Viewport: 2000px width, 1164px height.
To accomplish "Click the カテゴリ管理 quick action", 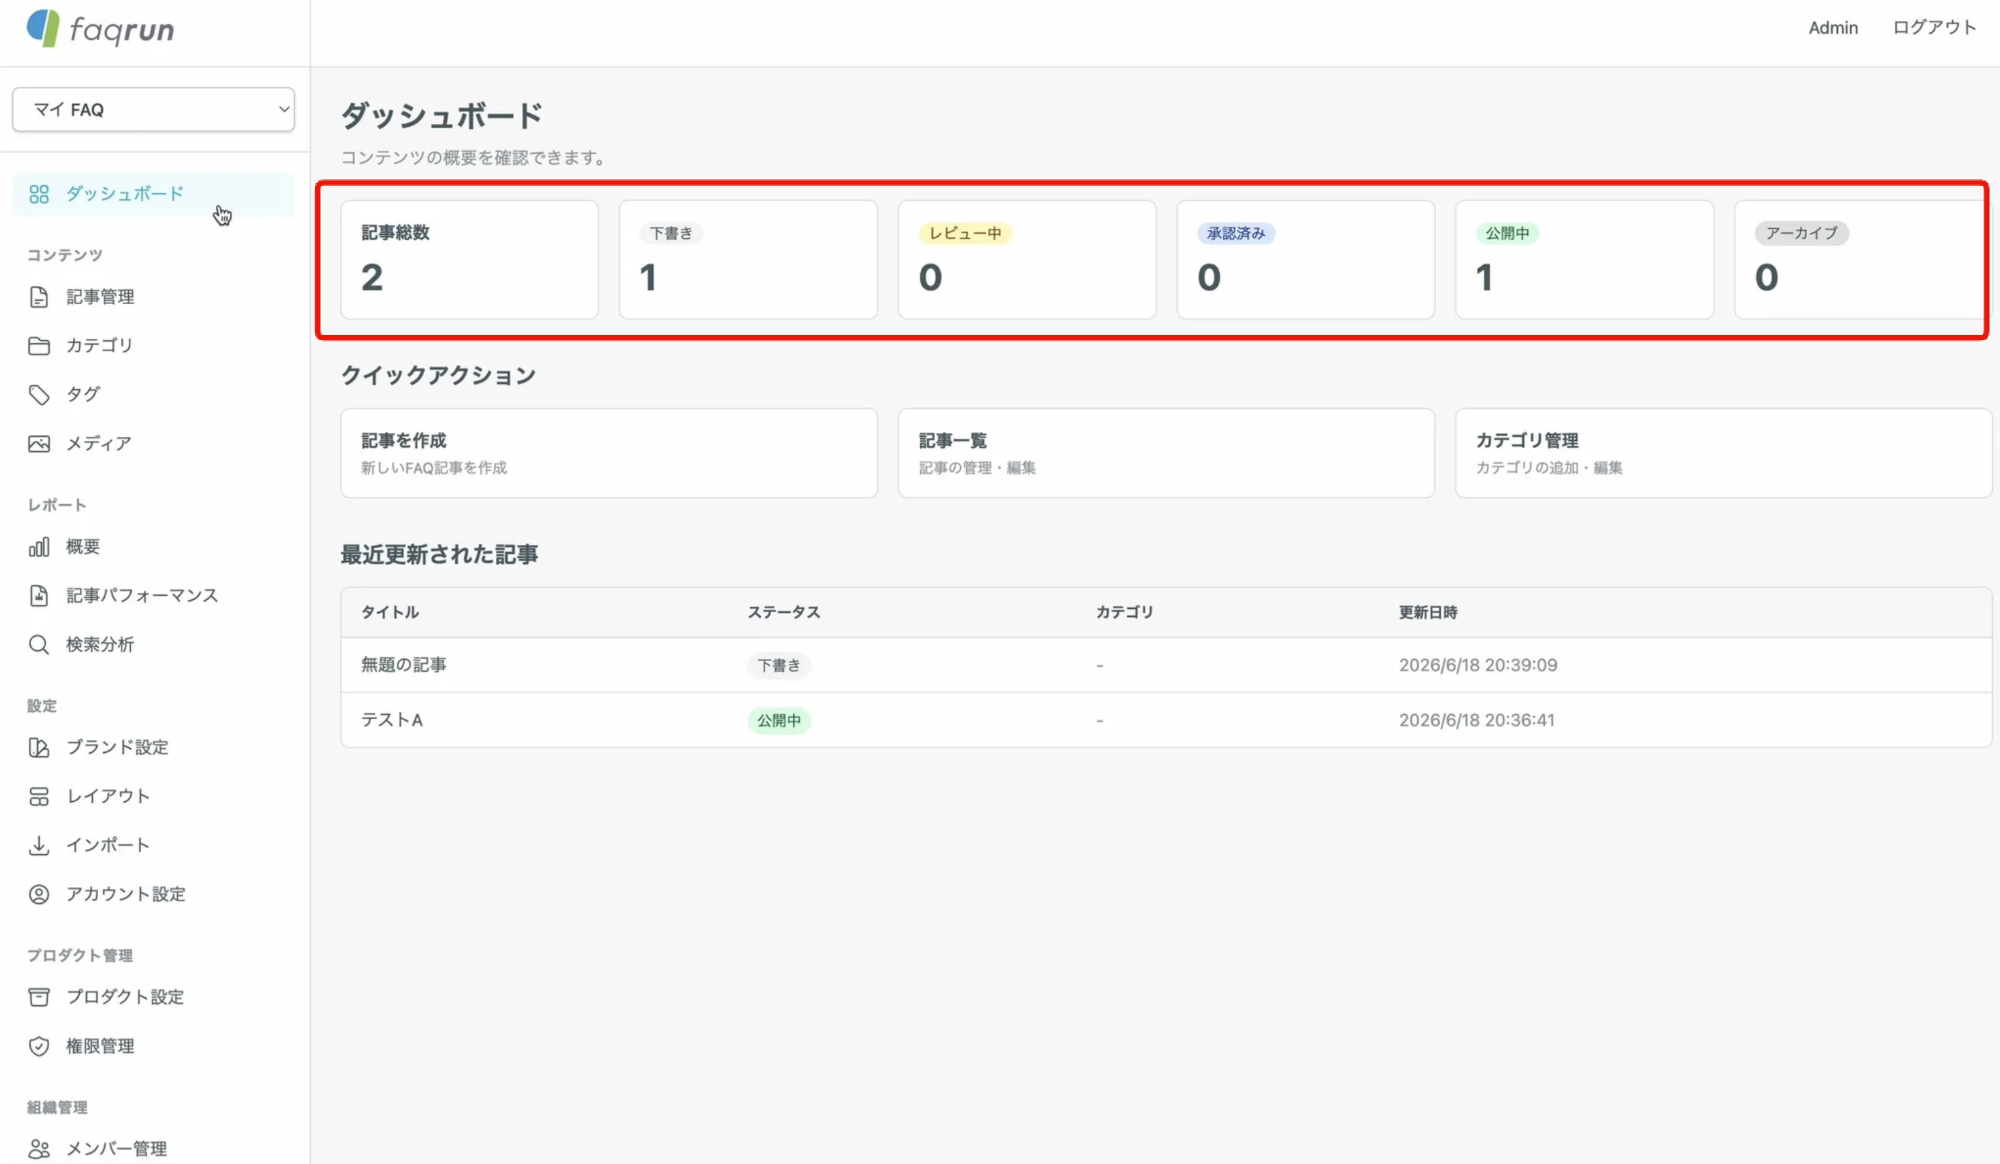I will 1723,453.
